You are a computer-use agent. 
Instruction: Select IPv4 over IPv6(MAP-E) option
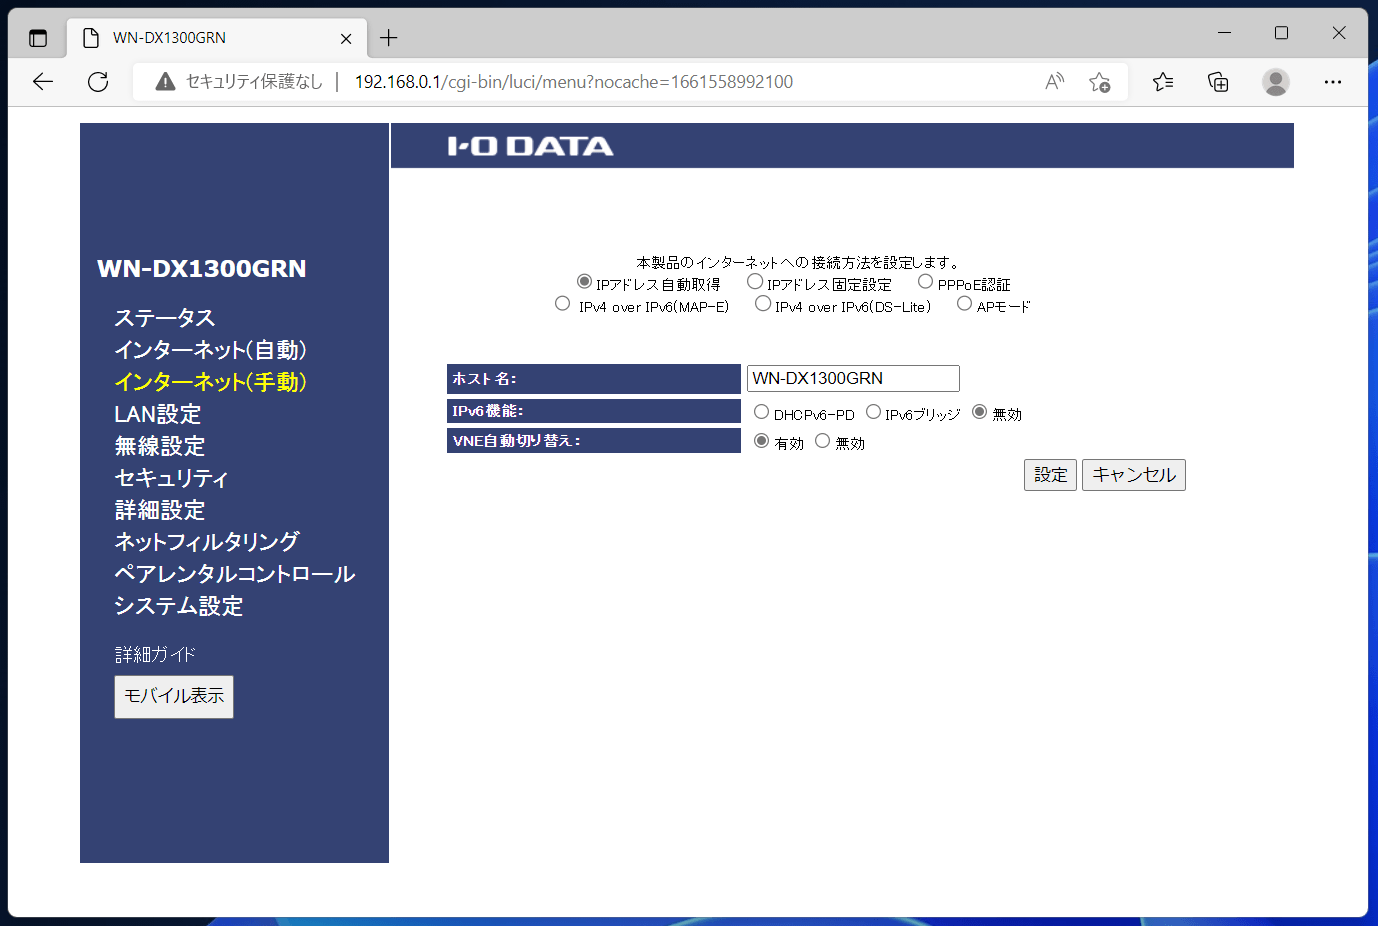click(563, 304)
